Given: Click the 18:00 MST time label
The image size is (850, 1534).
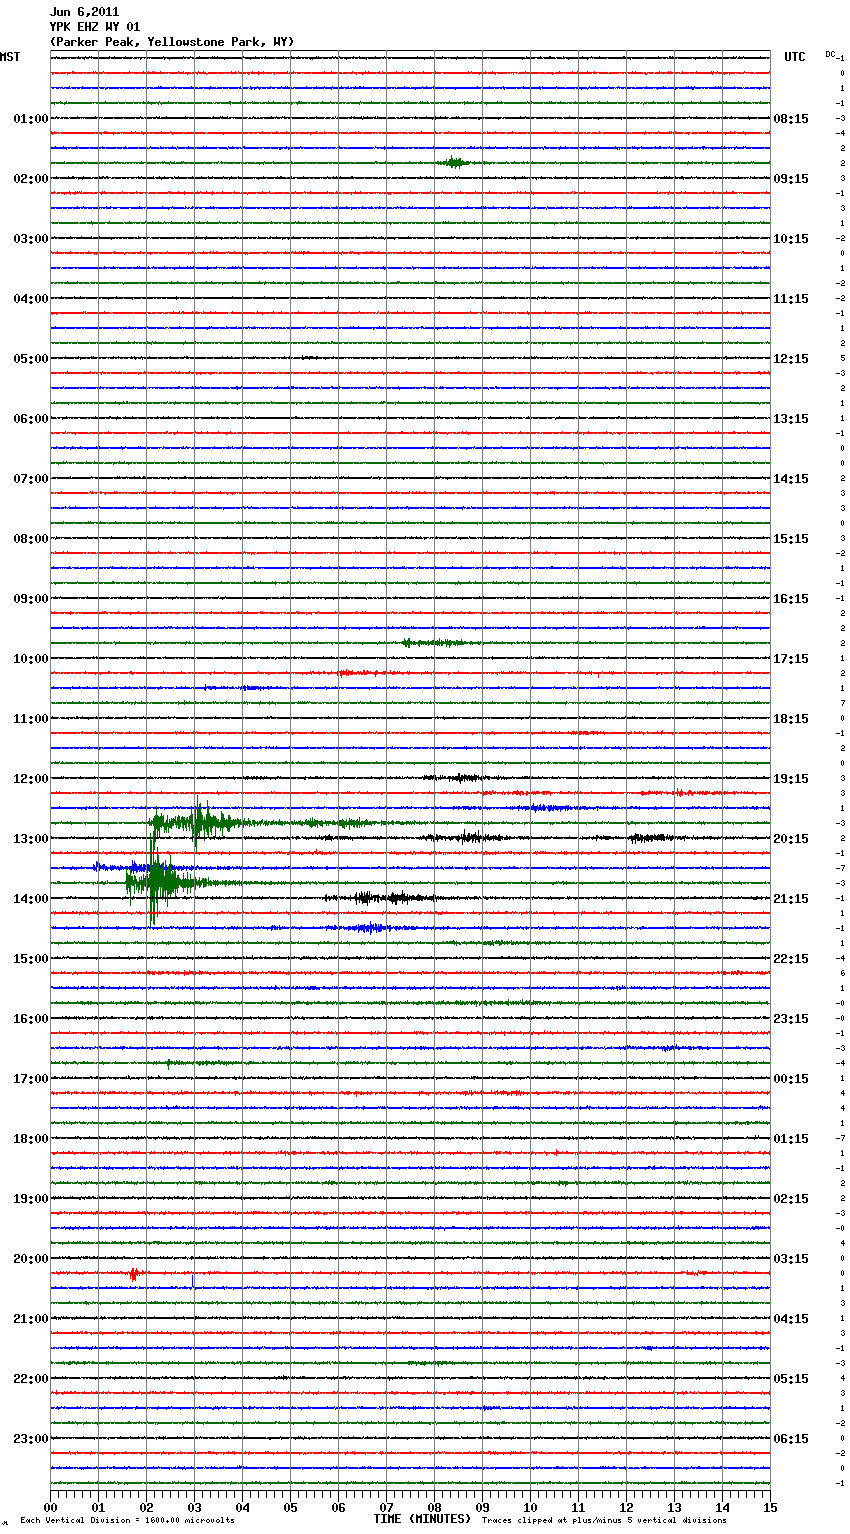Looking at the screenshot, I should [x=30, y=1139].
